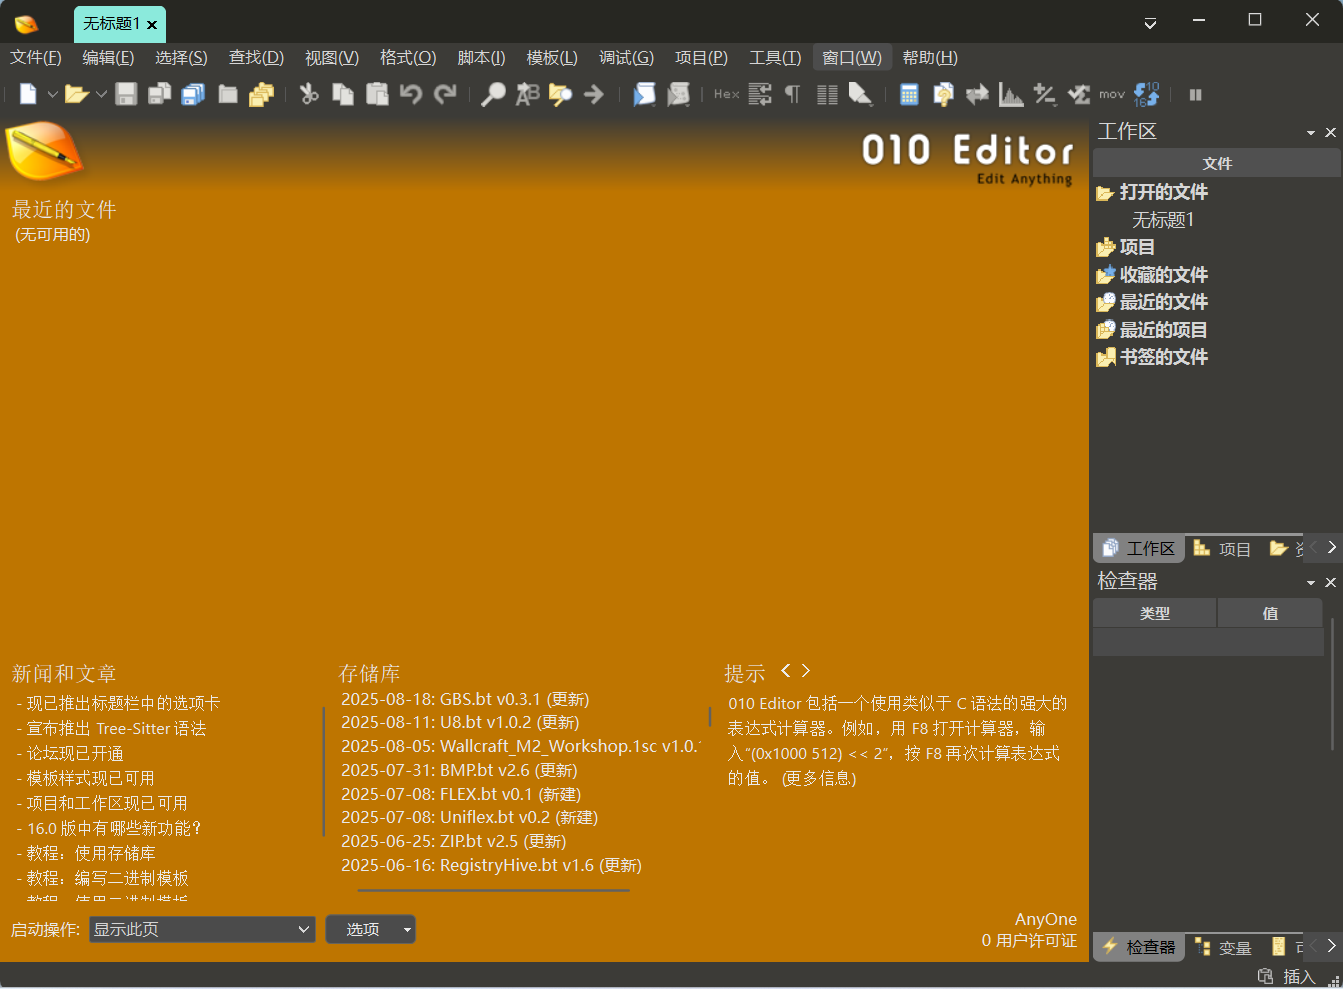Screen dimensions: 1343x989
Task: Open 宣布推出 Tree-Sitter 语法 news link
Action: pyautogui.click(x=117, y=728)
